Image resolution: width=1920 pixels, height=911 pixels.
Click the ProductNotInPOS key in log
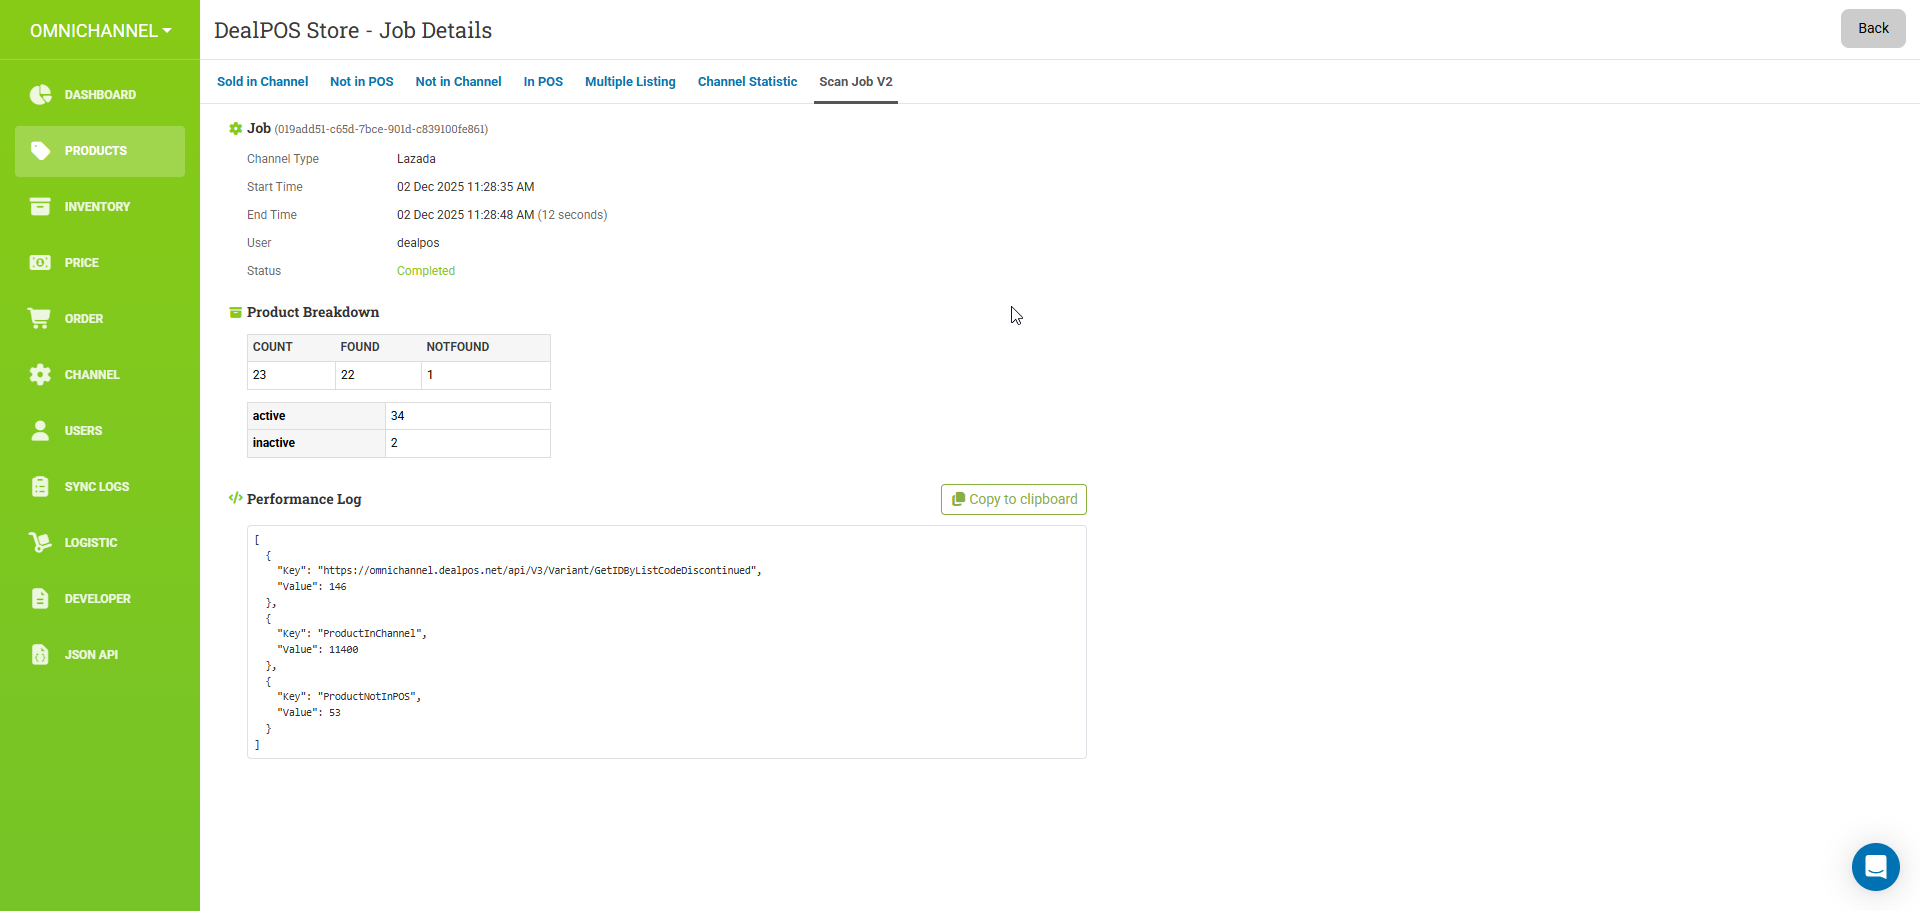point(367,697)
